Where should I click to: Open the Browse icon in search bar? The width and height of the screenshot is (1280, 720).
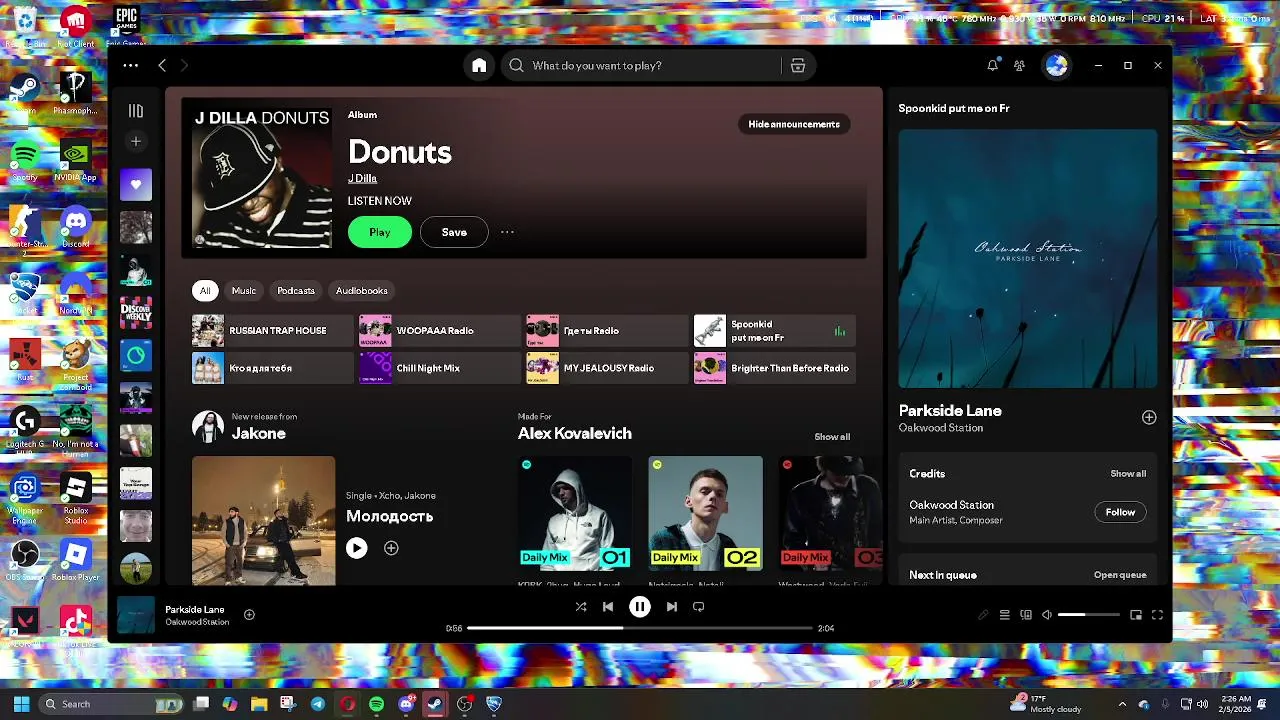point(798,65)
